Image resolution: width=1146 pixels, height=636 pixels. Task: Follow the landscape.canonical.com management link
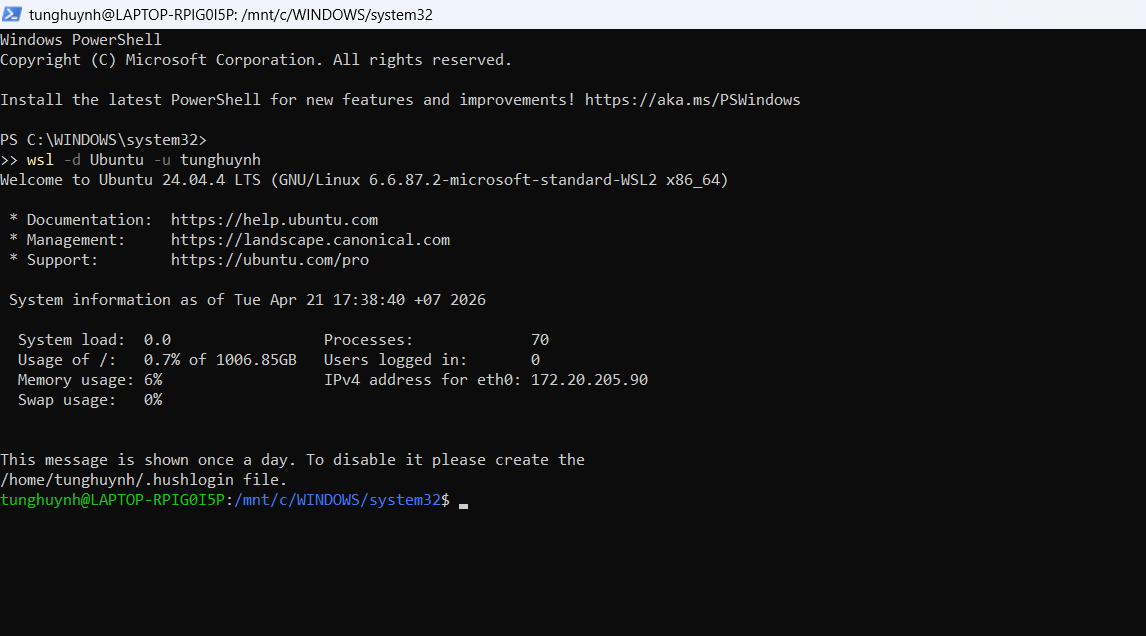(310, 240)
